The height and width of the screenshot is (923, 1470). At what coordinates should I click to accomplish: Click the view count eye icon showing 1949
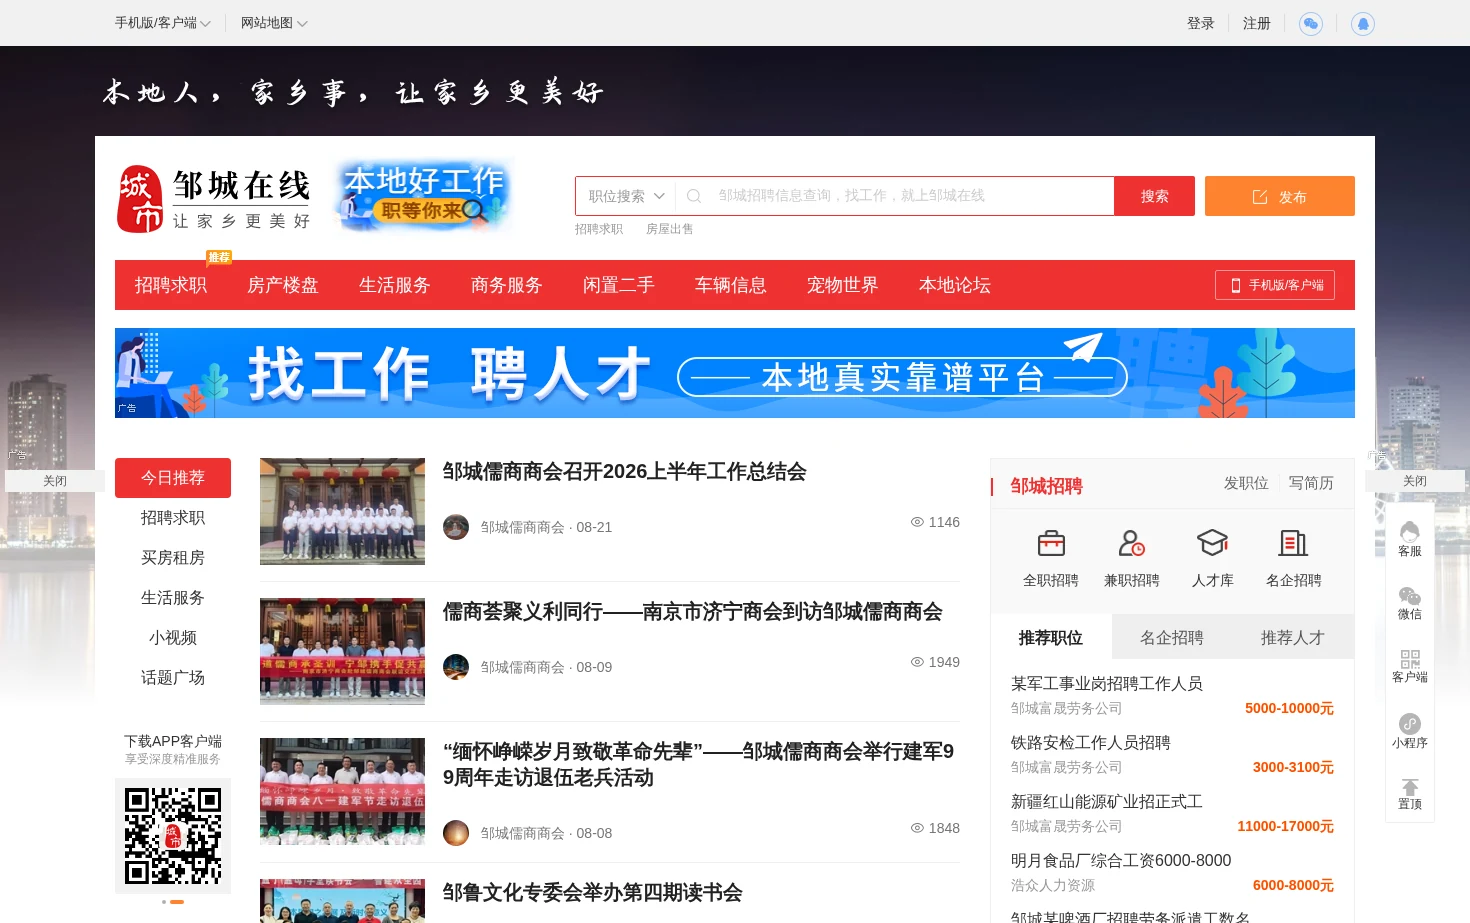coord(917,662)
